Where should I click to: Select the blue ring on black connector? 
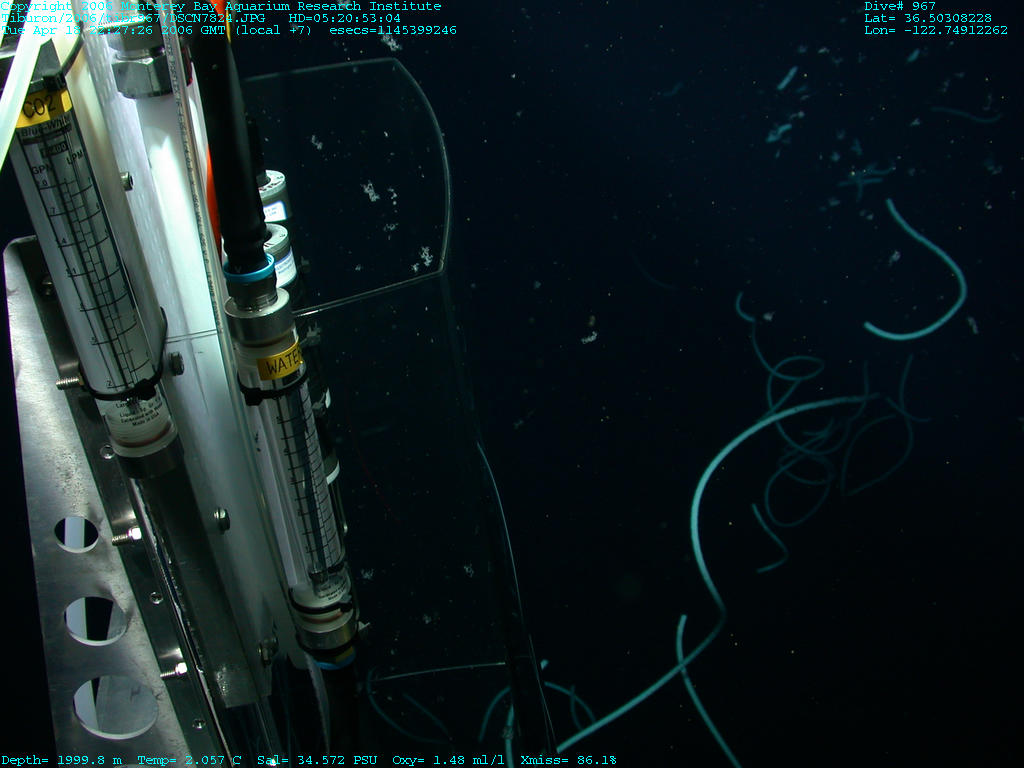click(247, 270)
